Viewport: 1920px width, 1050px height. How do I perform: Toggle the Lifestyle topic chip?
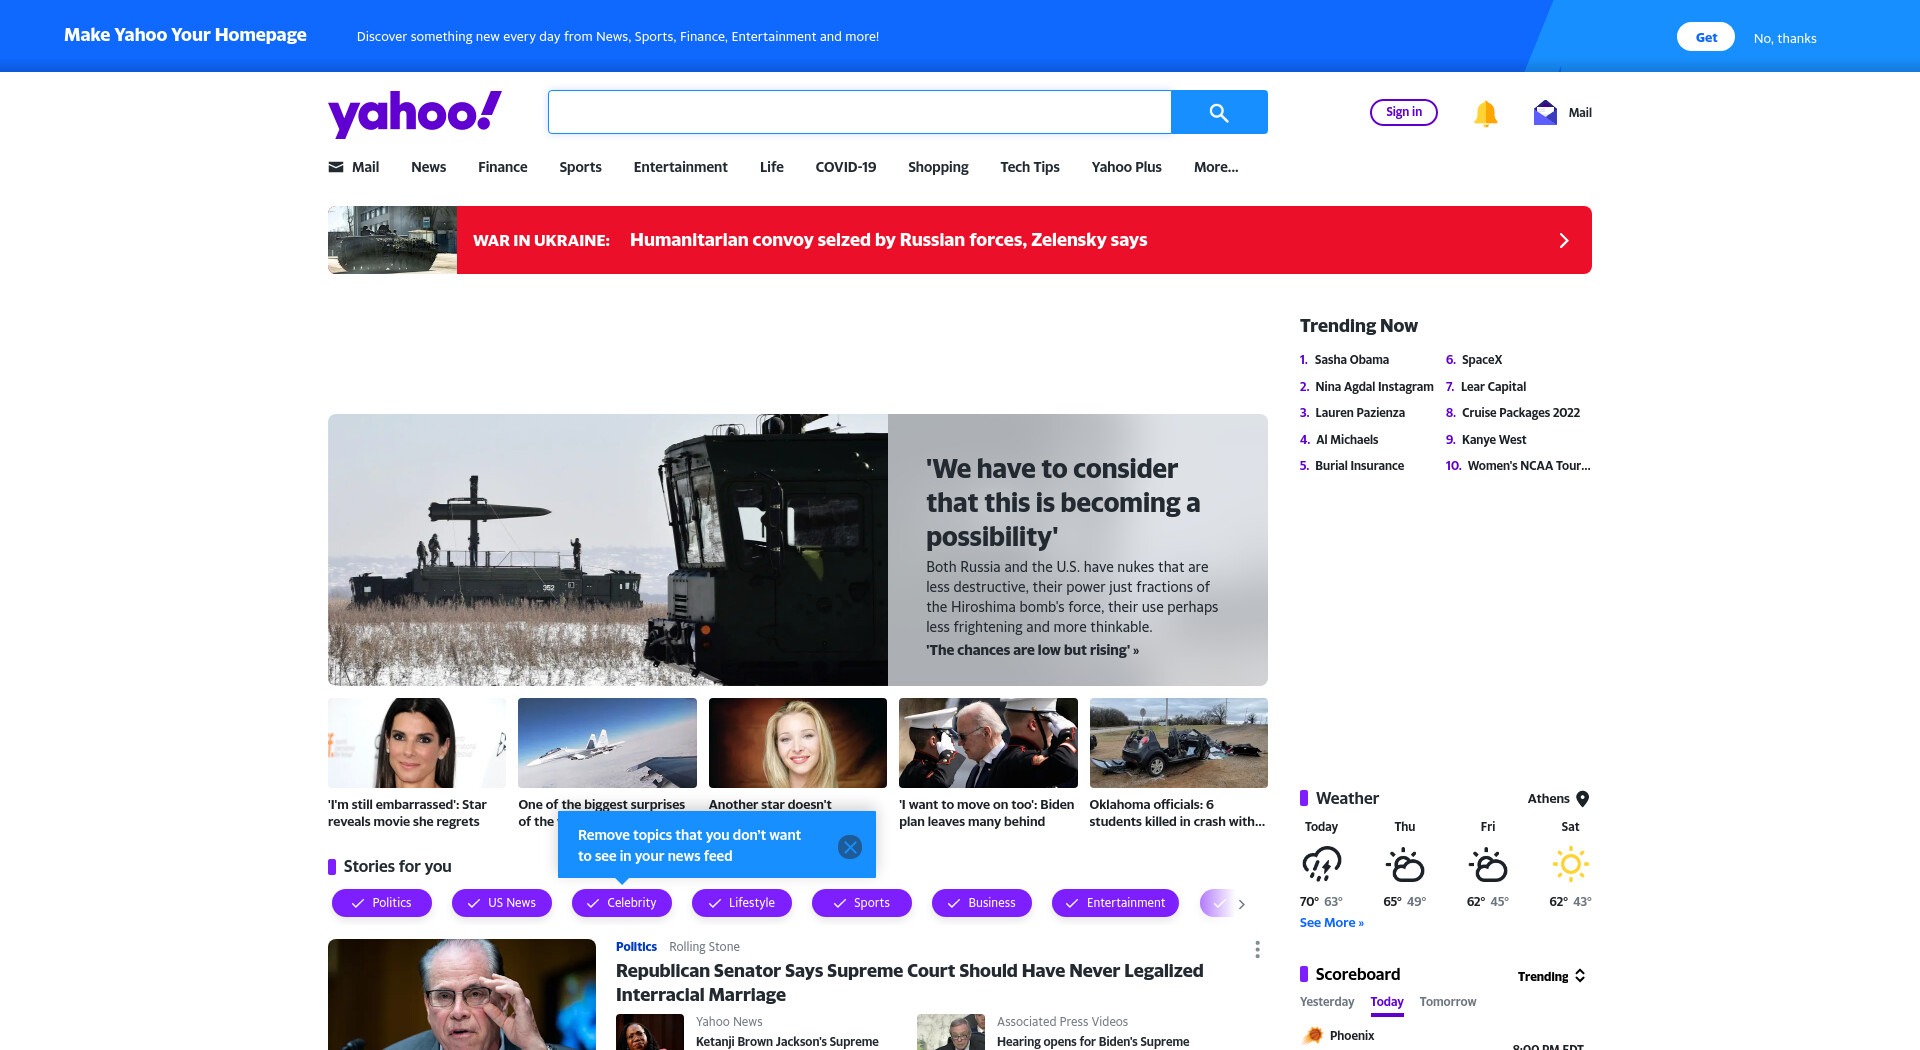coord(742,903)
